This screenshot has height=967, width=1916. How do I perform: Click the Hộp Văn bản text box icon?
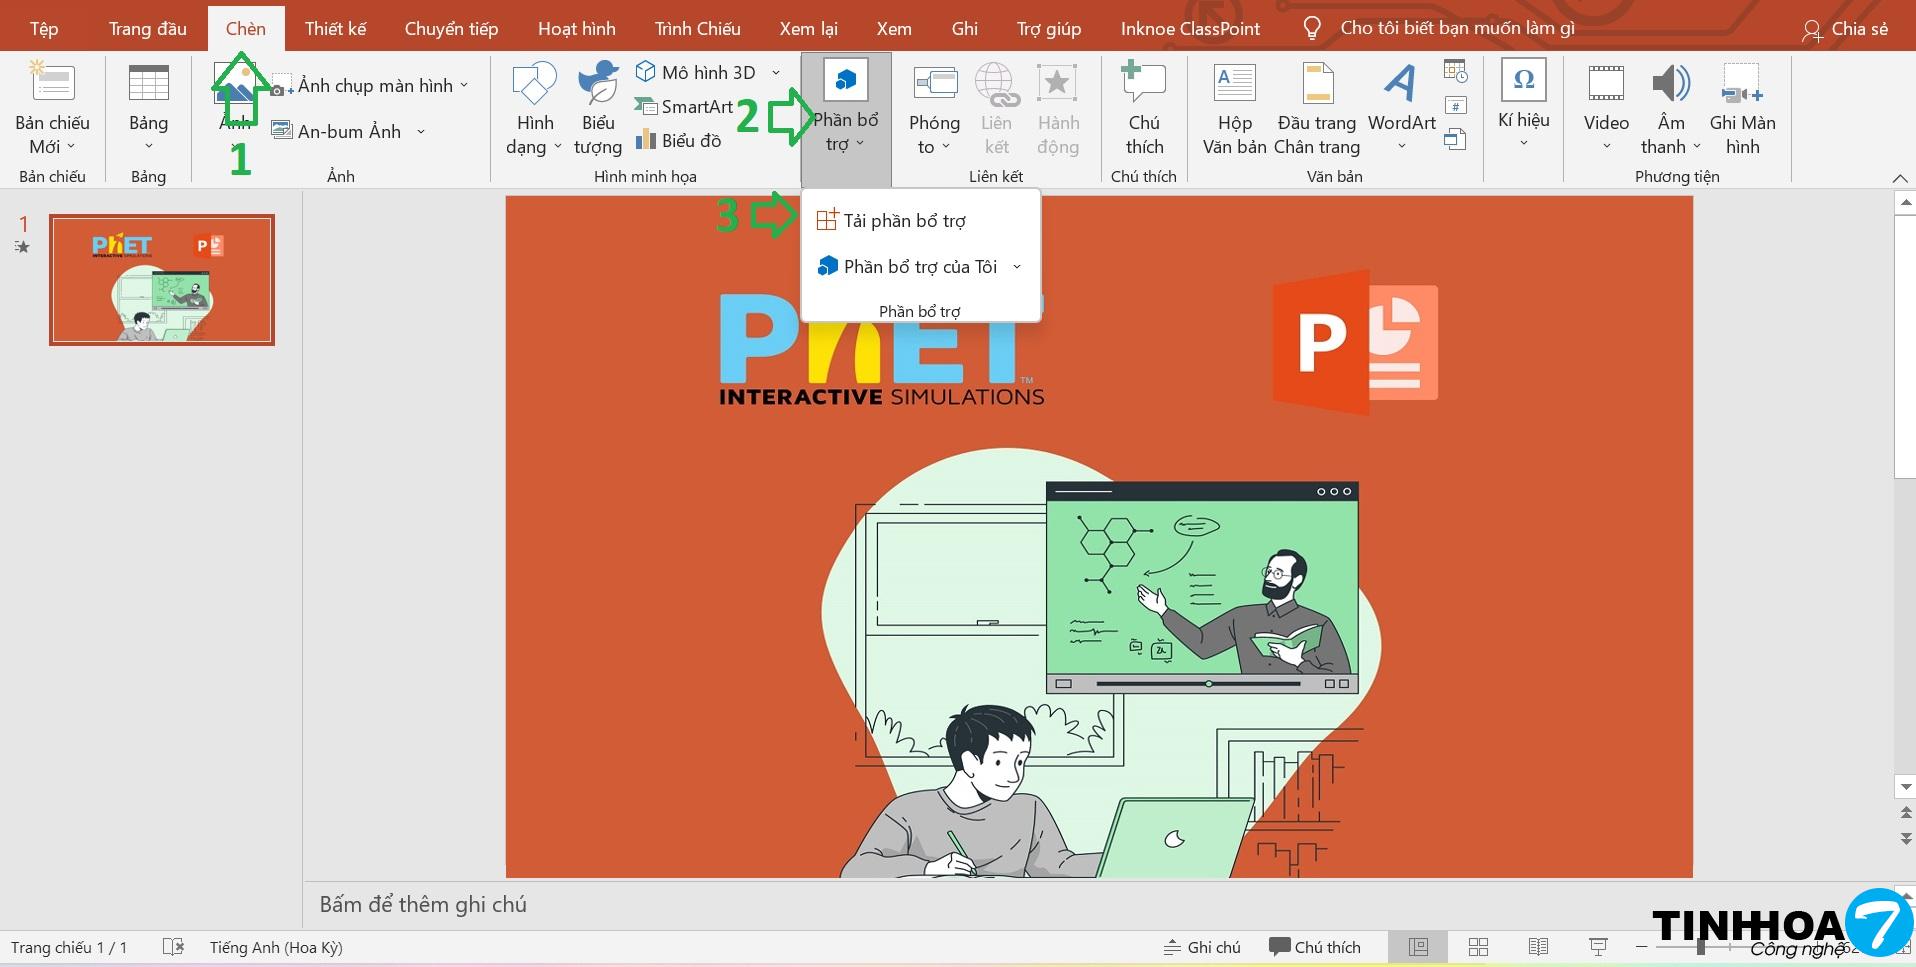coord(1234,84)
